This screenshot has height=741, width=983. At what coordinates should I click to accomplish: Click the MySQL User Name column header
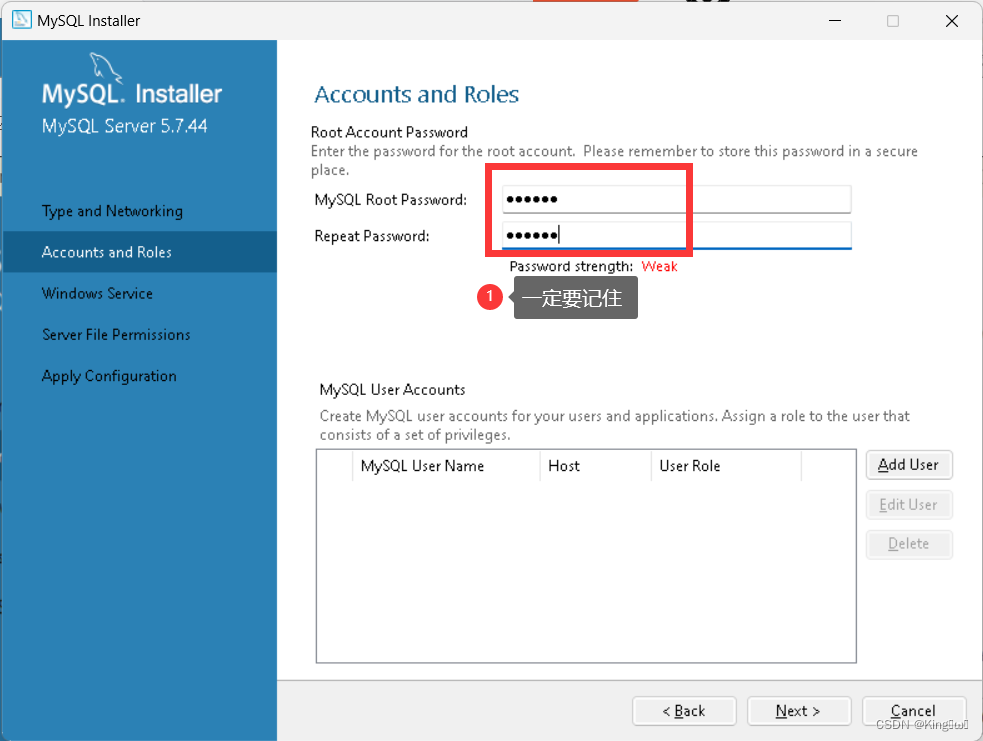(446, 466)
